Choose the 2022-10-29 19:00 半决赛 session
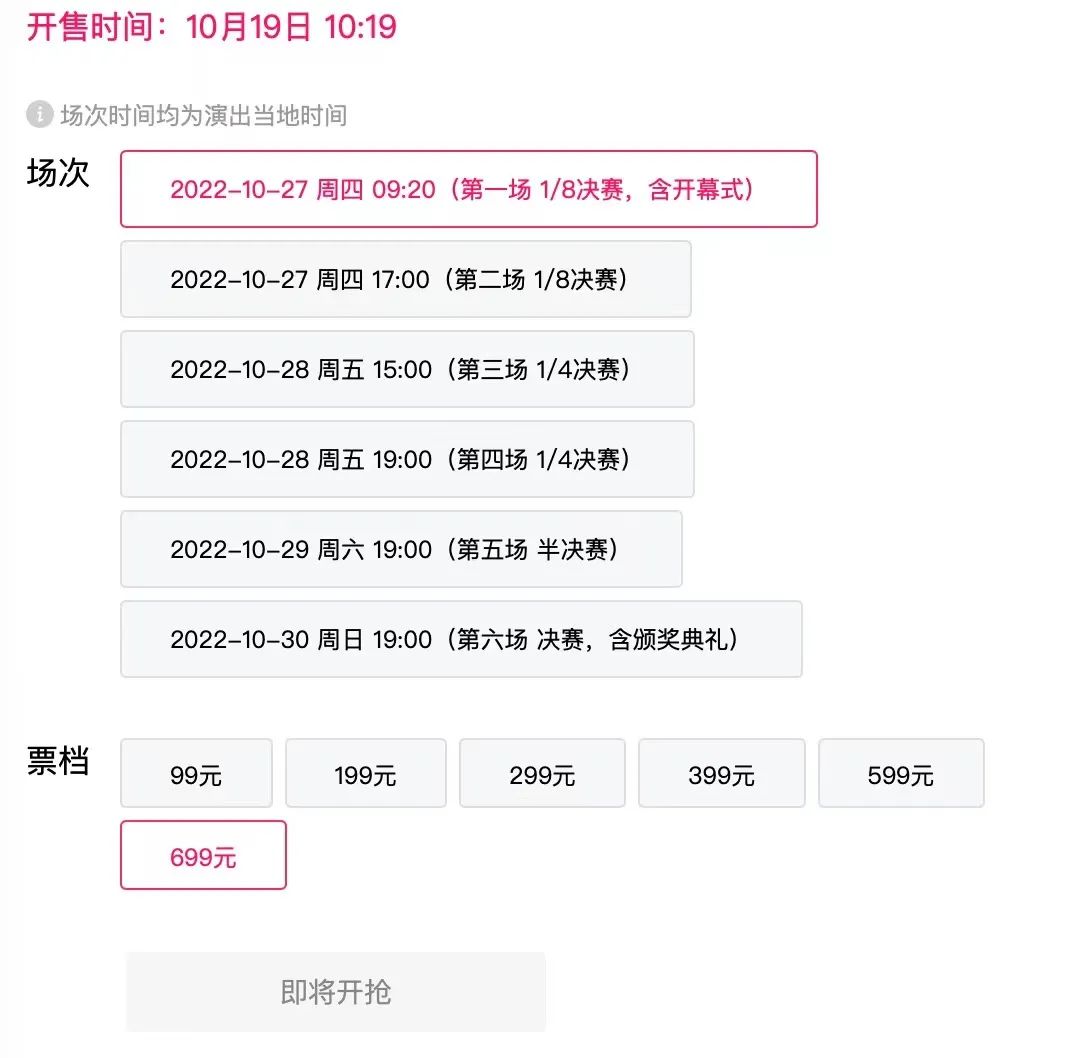 (x=400, y=549)
